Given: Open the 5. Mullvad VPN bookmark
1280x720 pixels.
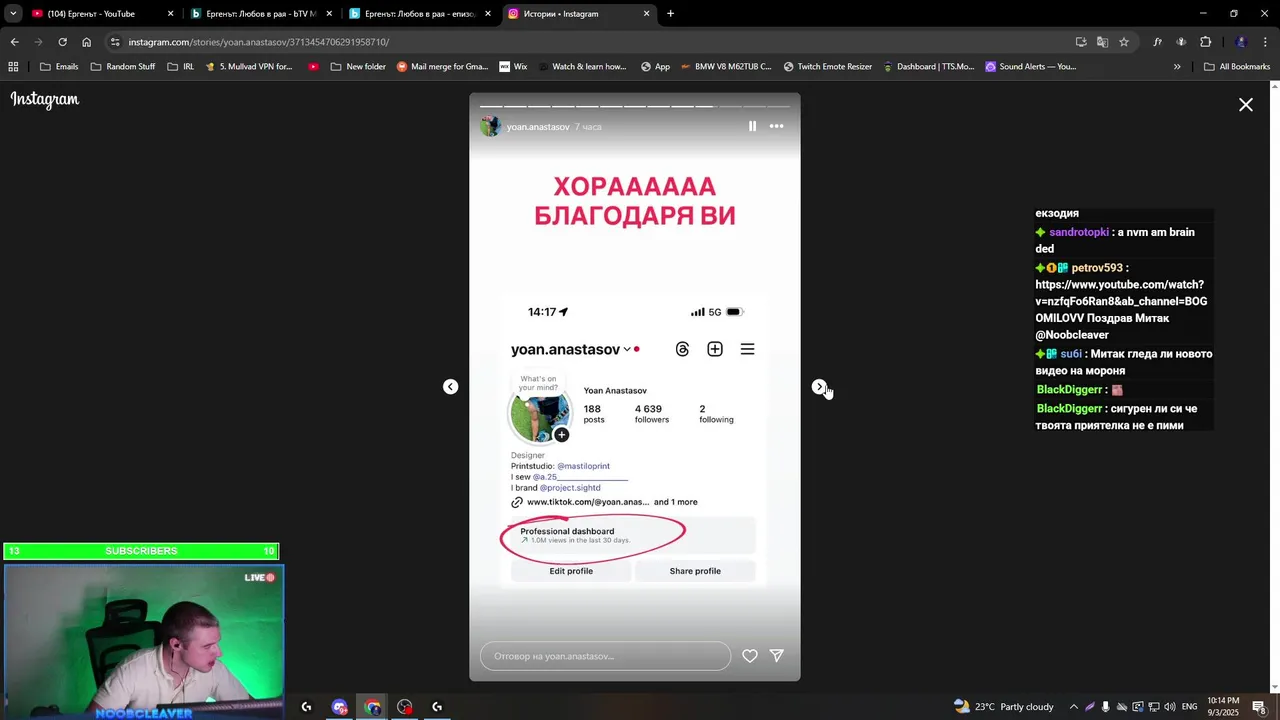Looking at the screenshot, I should tap(248, 67).
